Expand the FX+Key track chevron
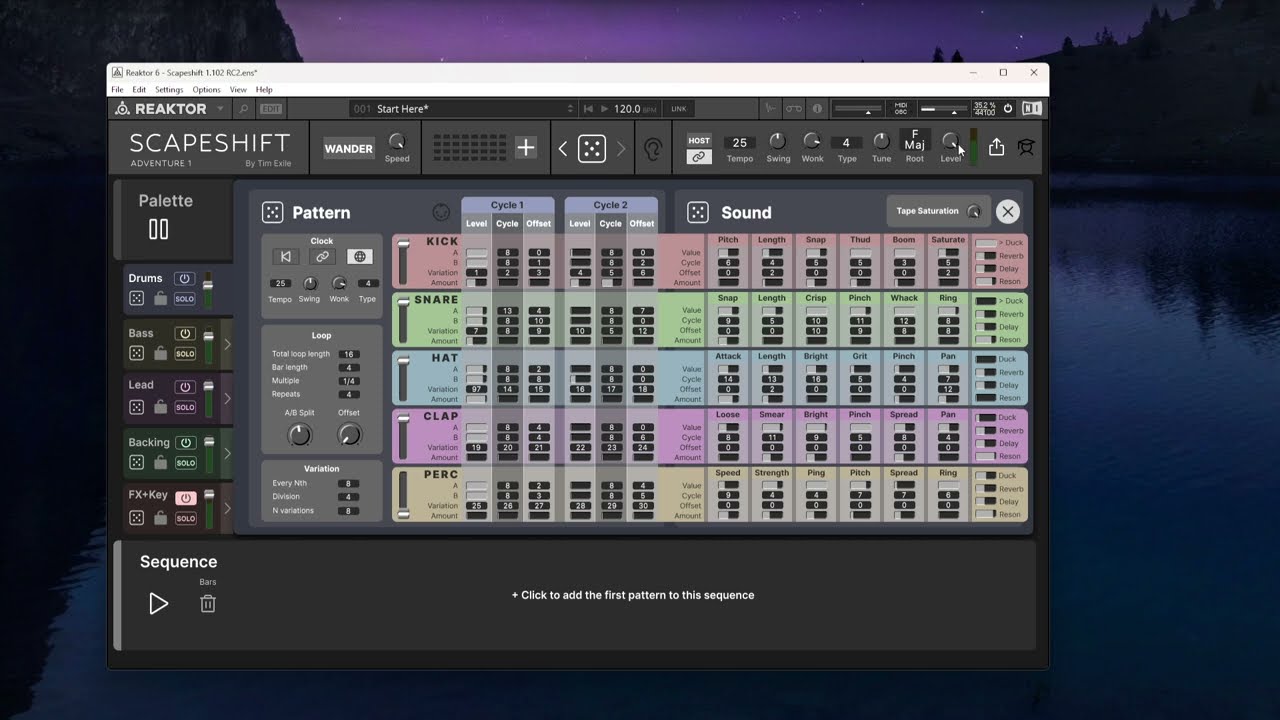This screenshot has width=1280, height=720. click(x=227, y=508)
